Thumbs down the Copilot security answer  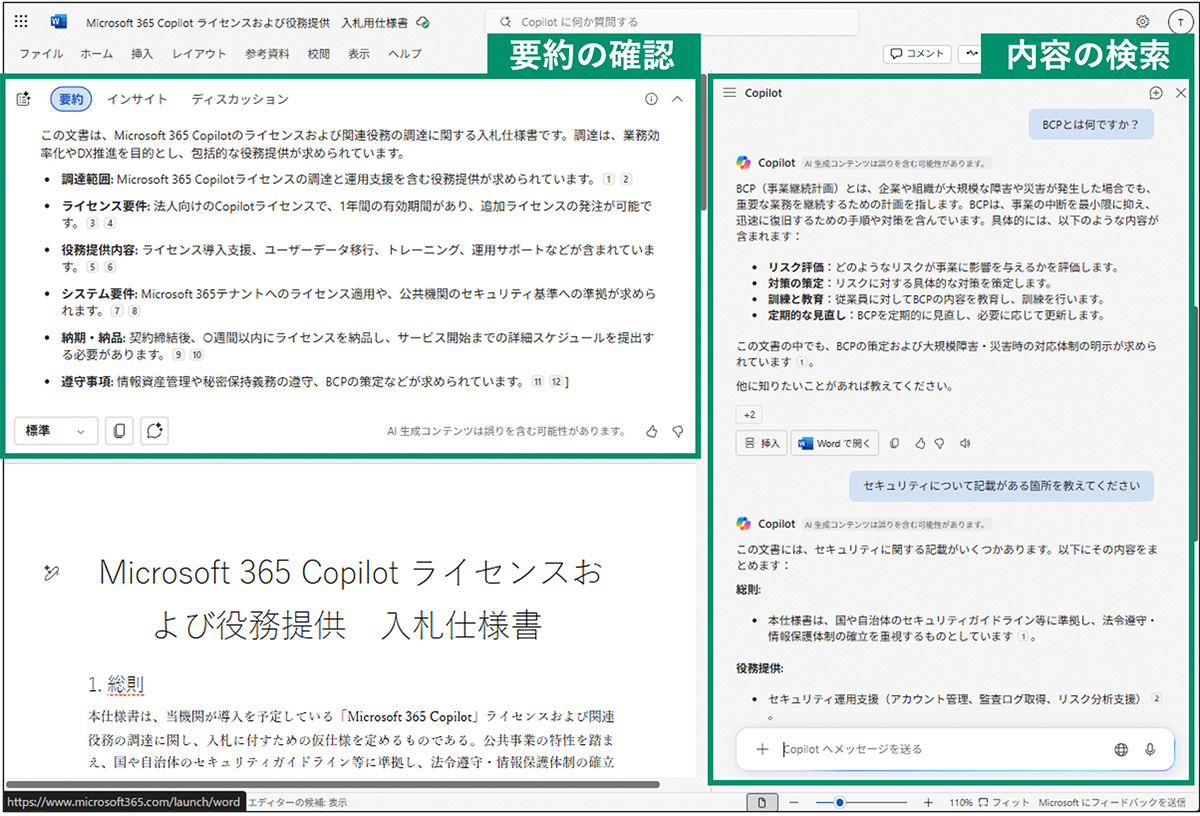[940, 443]
